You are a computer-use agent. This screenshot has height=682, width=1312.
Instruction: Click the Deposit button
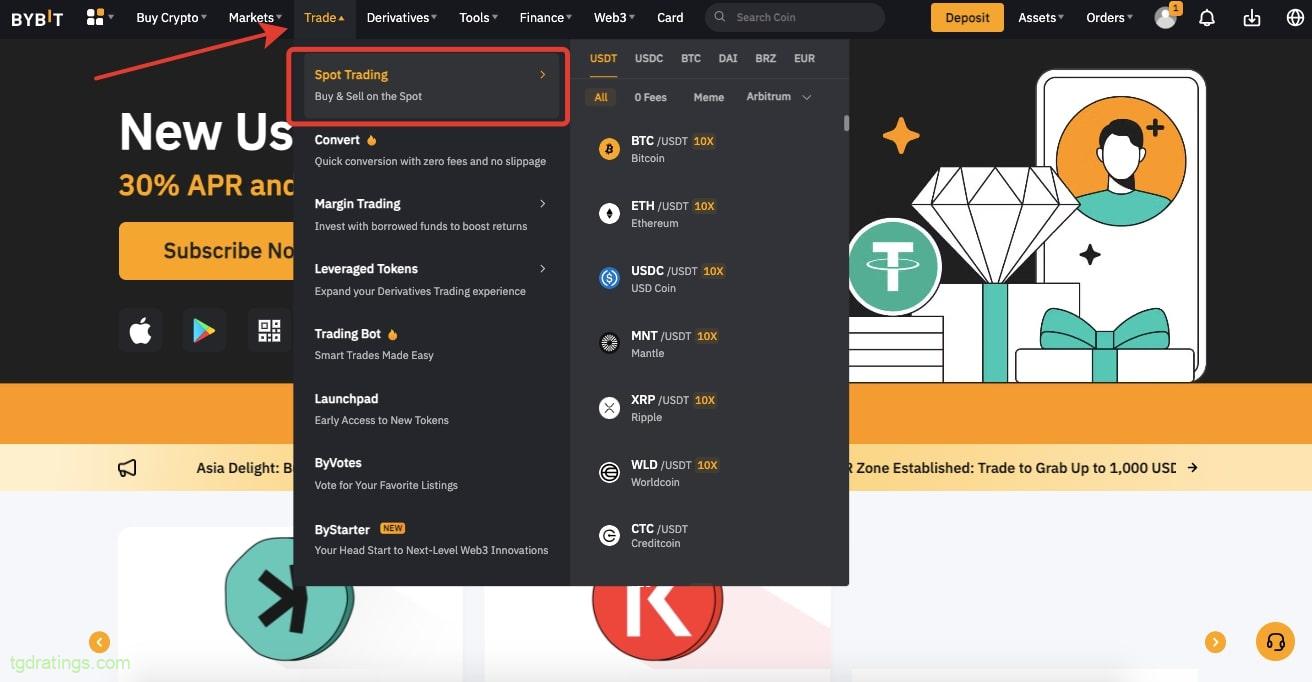pyautogui.click(x=967, y=17)
